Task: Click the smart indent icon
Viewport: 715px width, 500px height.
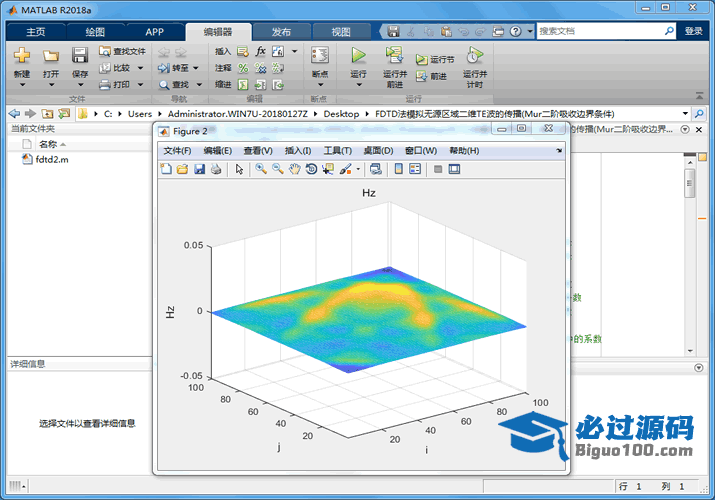Action: pyautogui.click(x=243, y=84)
